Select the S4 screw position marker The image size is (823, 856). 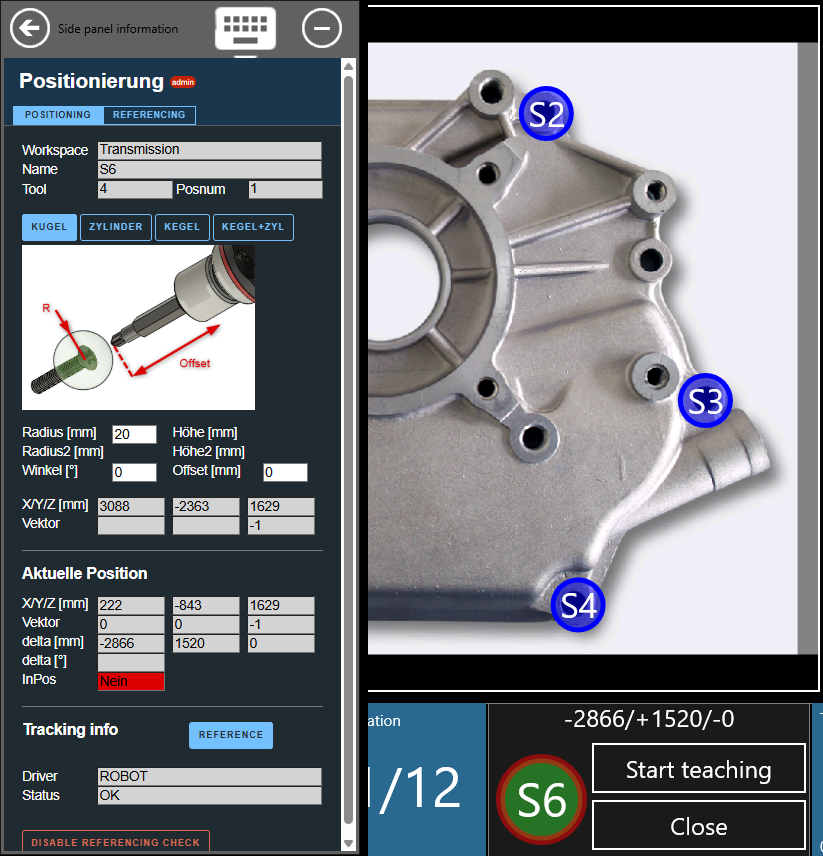pos(578,605)
